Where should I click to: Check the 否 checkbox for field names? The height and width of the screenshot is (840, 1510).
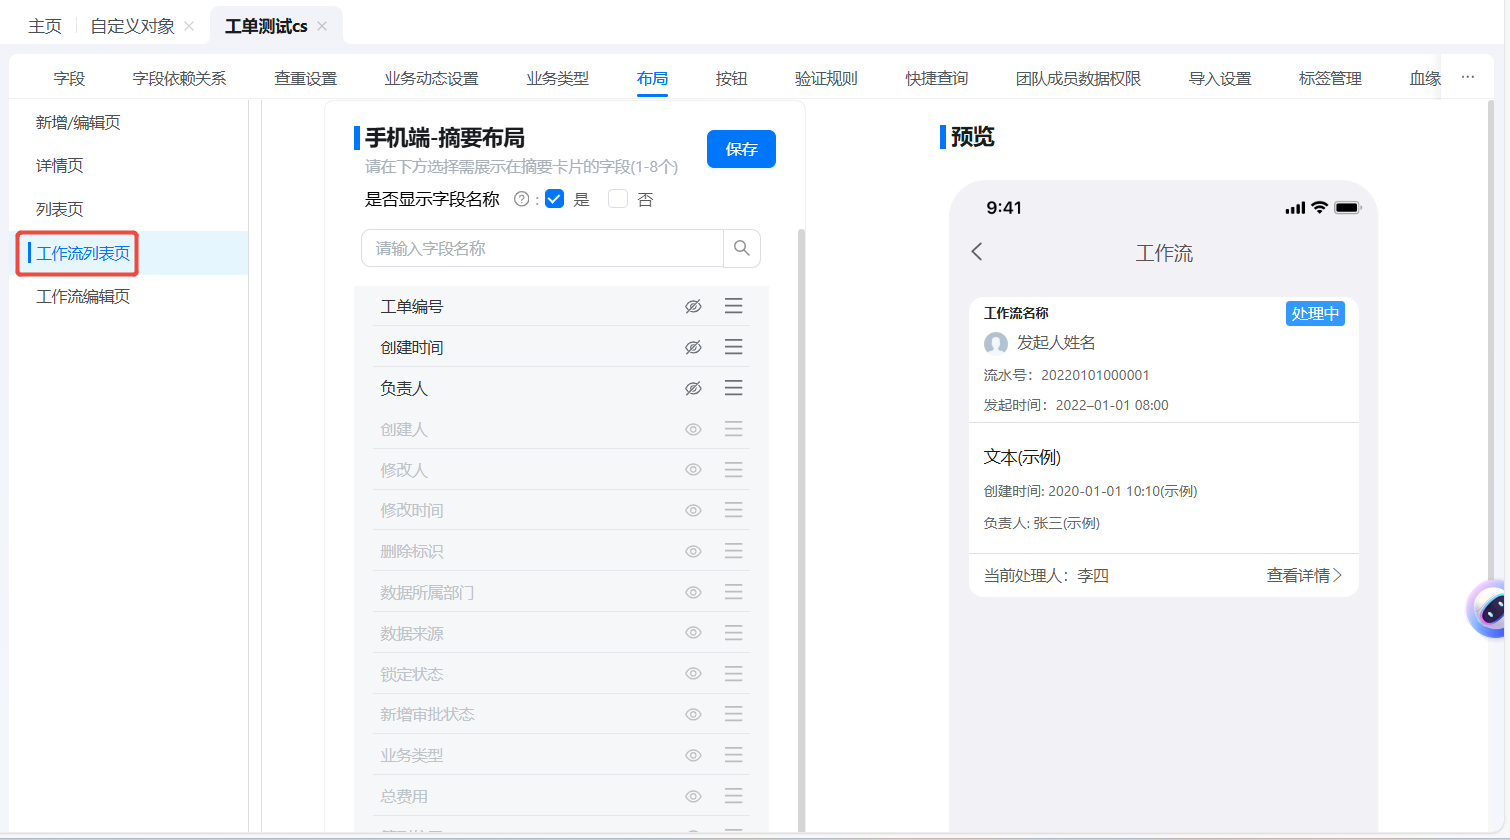pyautogui.click(x=618, y=199)
